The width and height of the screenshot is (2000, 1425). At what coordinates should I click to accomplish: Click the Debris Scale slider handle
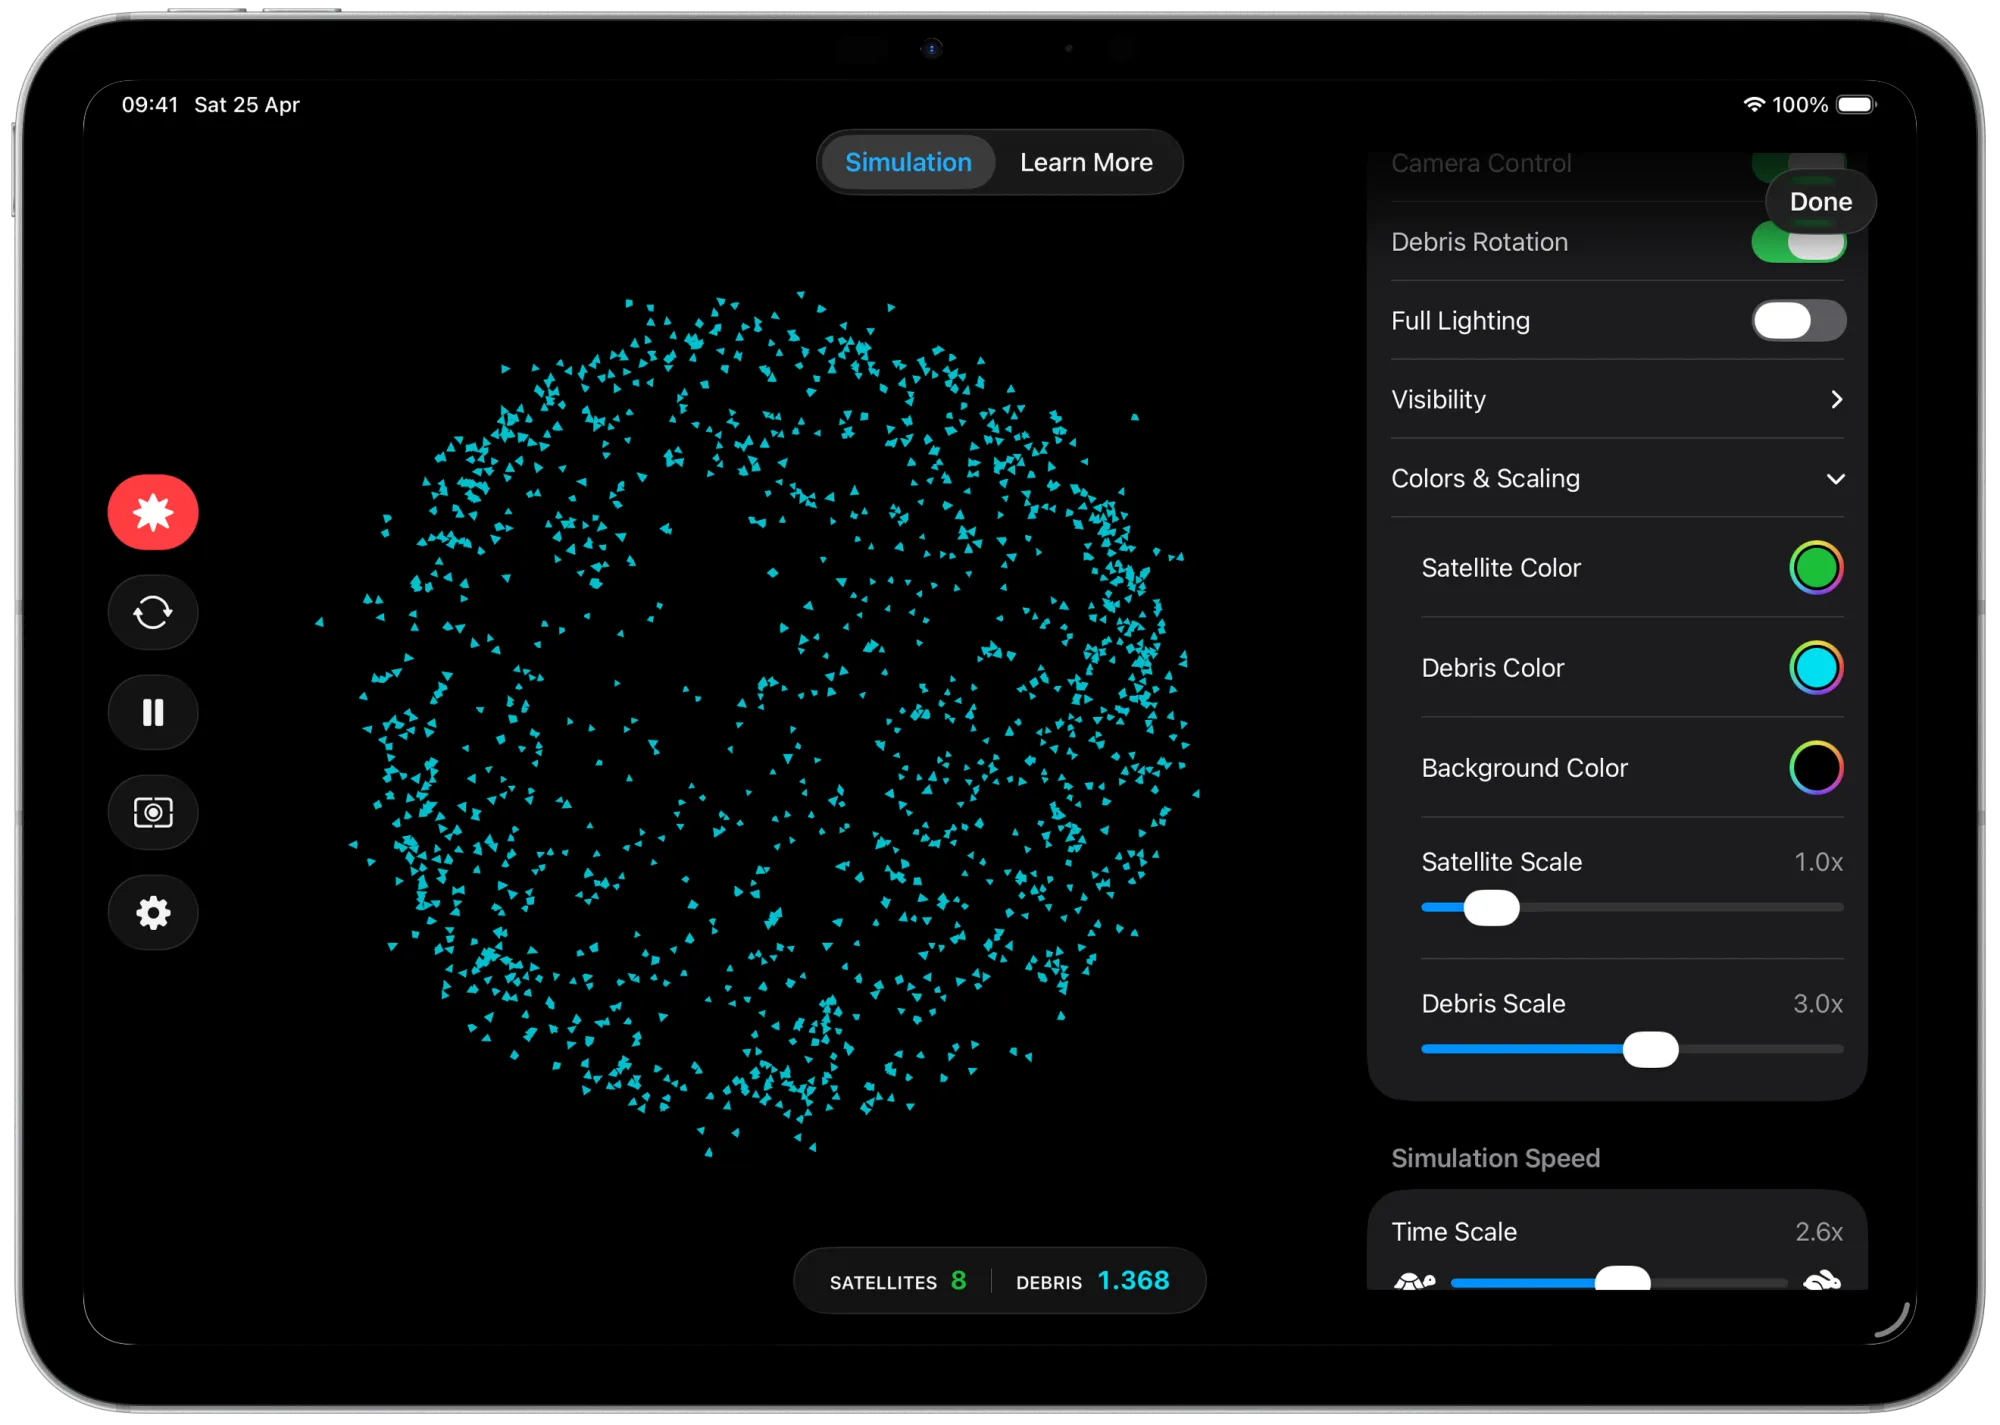(x=1650, y=1050)
